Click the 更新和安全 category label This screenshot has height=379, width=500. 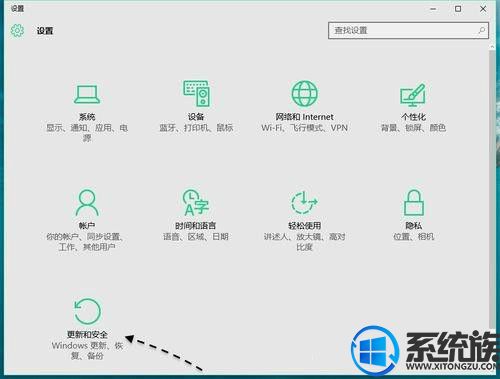click(87, 334)
